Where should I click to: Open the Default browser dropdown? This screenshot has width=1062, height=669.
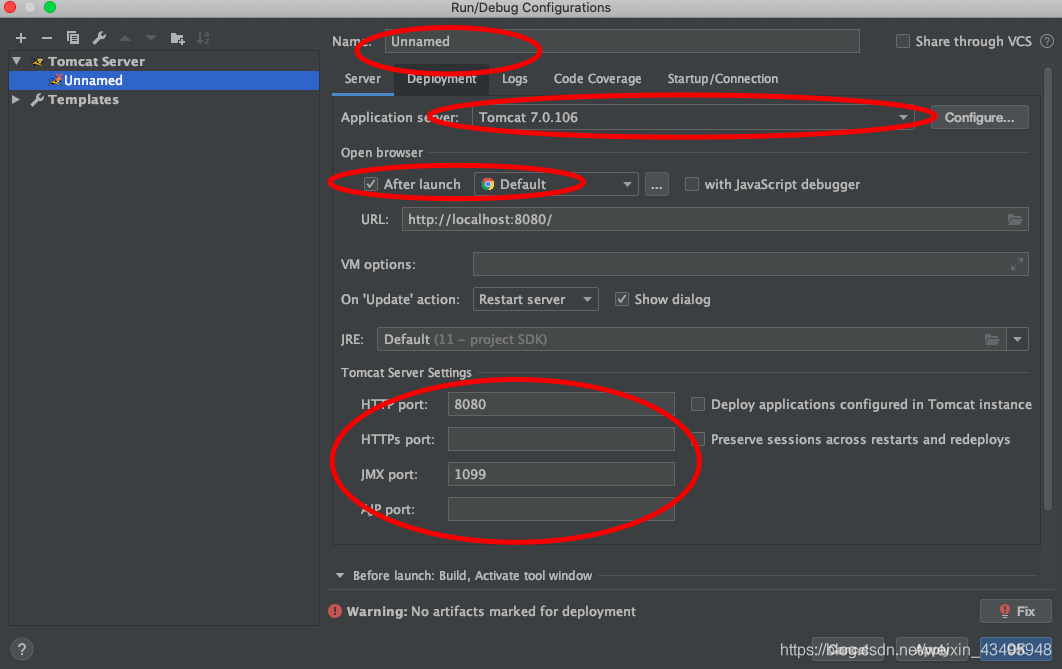(556, 184)
